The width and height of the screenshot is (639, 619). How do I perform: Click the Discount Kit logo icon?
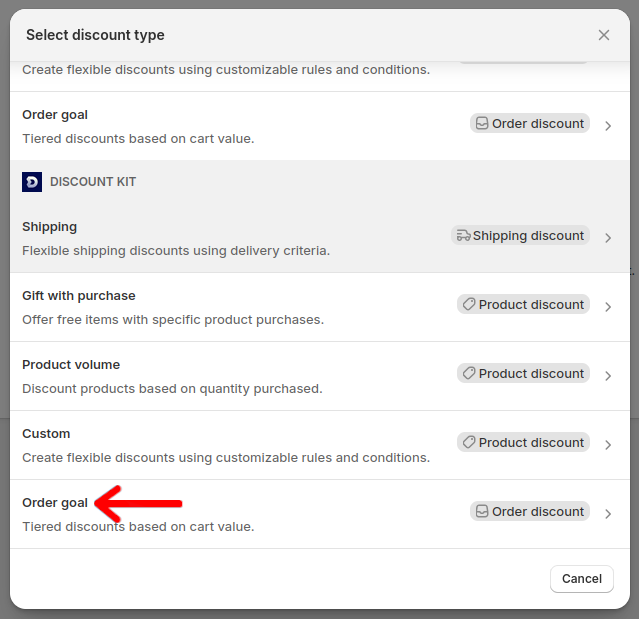tap(32, 182)
